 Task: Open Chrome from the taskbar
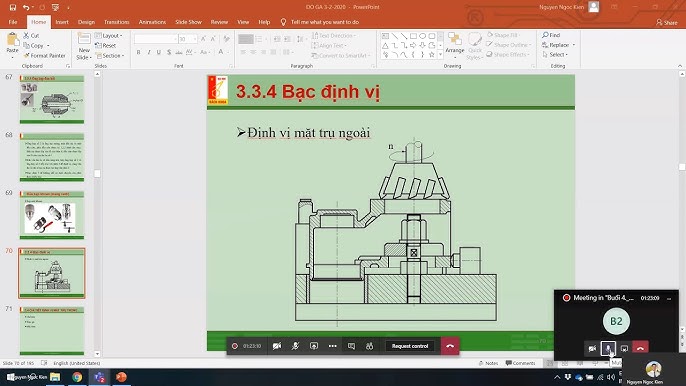tap(77, 377)
